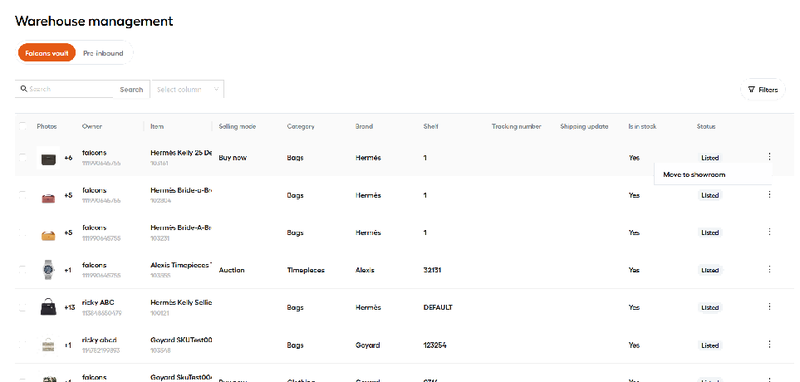Image resolution: width=800 pixels, height=382 pixels.
Task: Open the Hermès Kelly 25 item name
Action: click(x=181, y=152)
